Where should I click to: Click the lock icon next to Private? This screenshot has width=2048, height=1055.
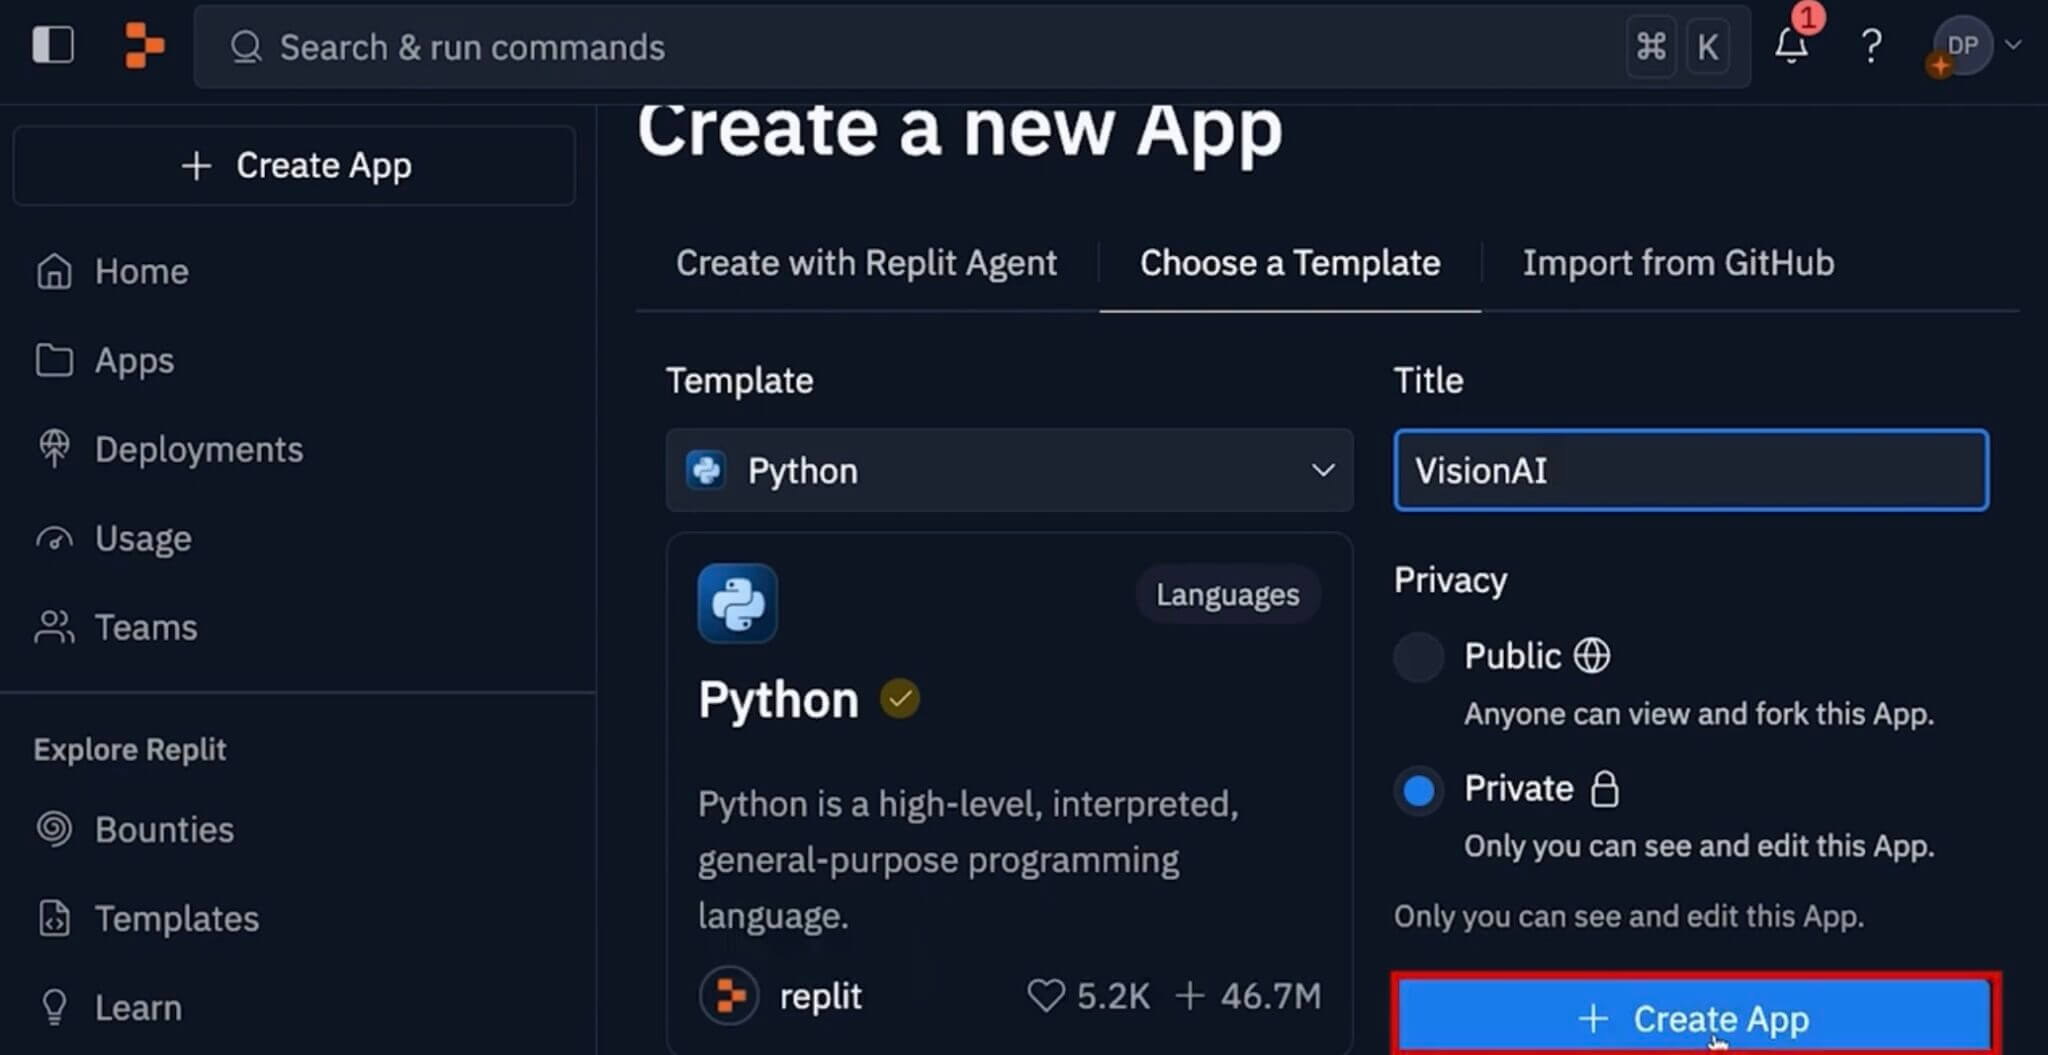point(1605,788)
